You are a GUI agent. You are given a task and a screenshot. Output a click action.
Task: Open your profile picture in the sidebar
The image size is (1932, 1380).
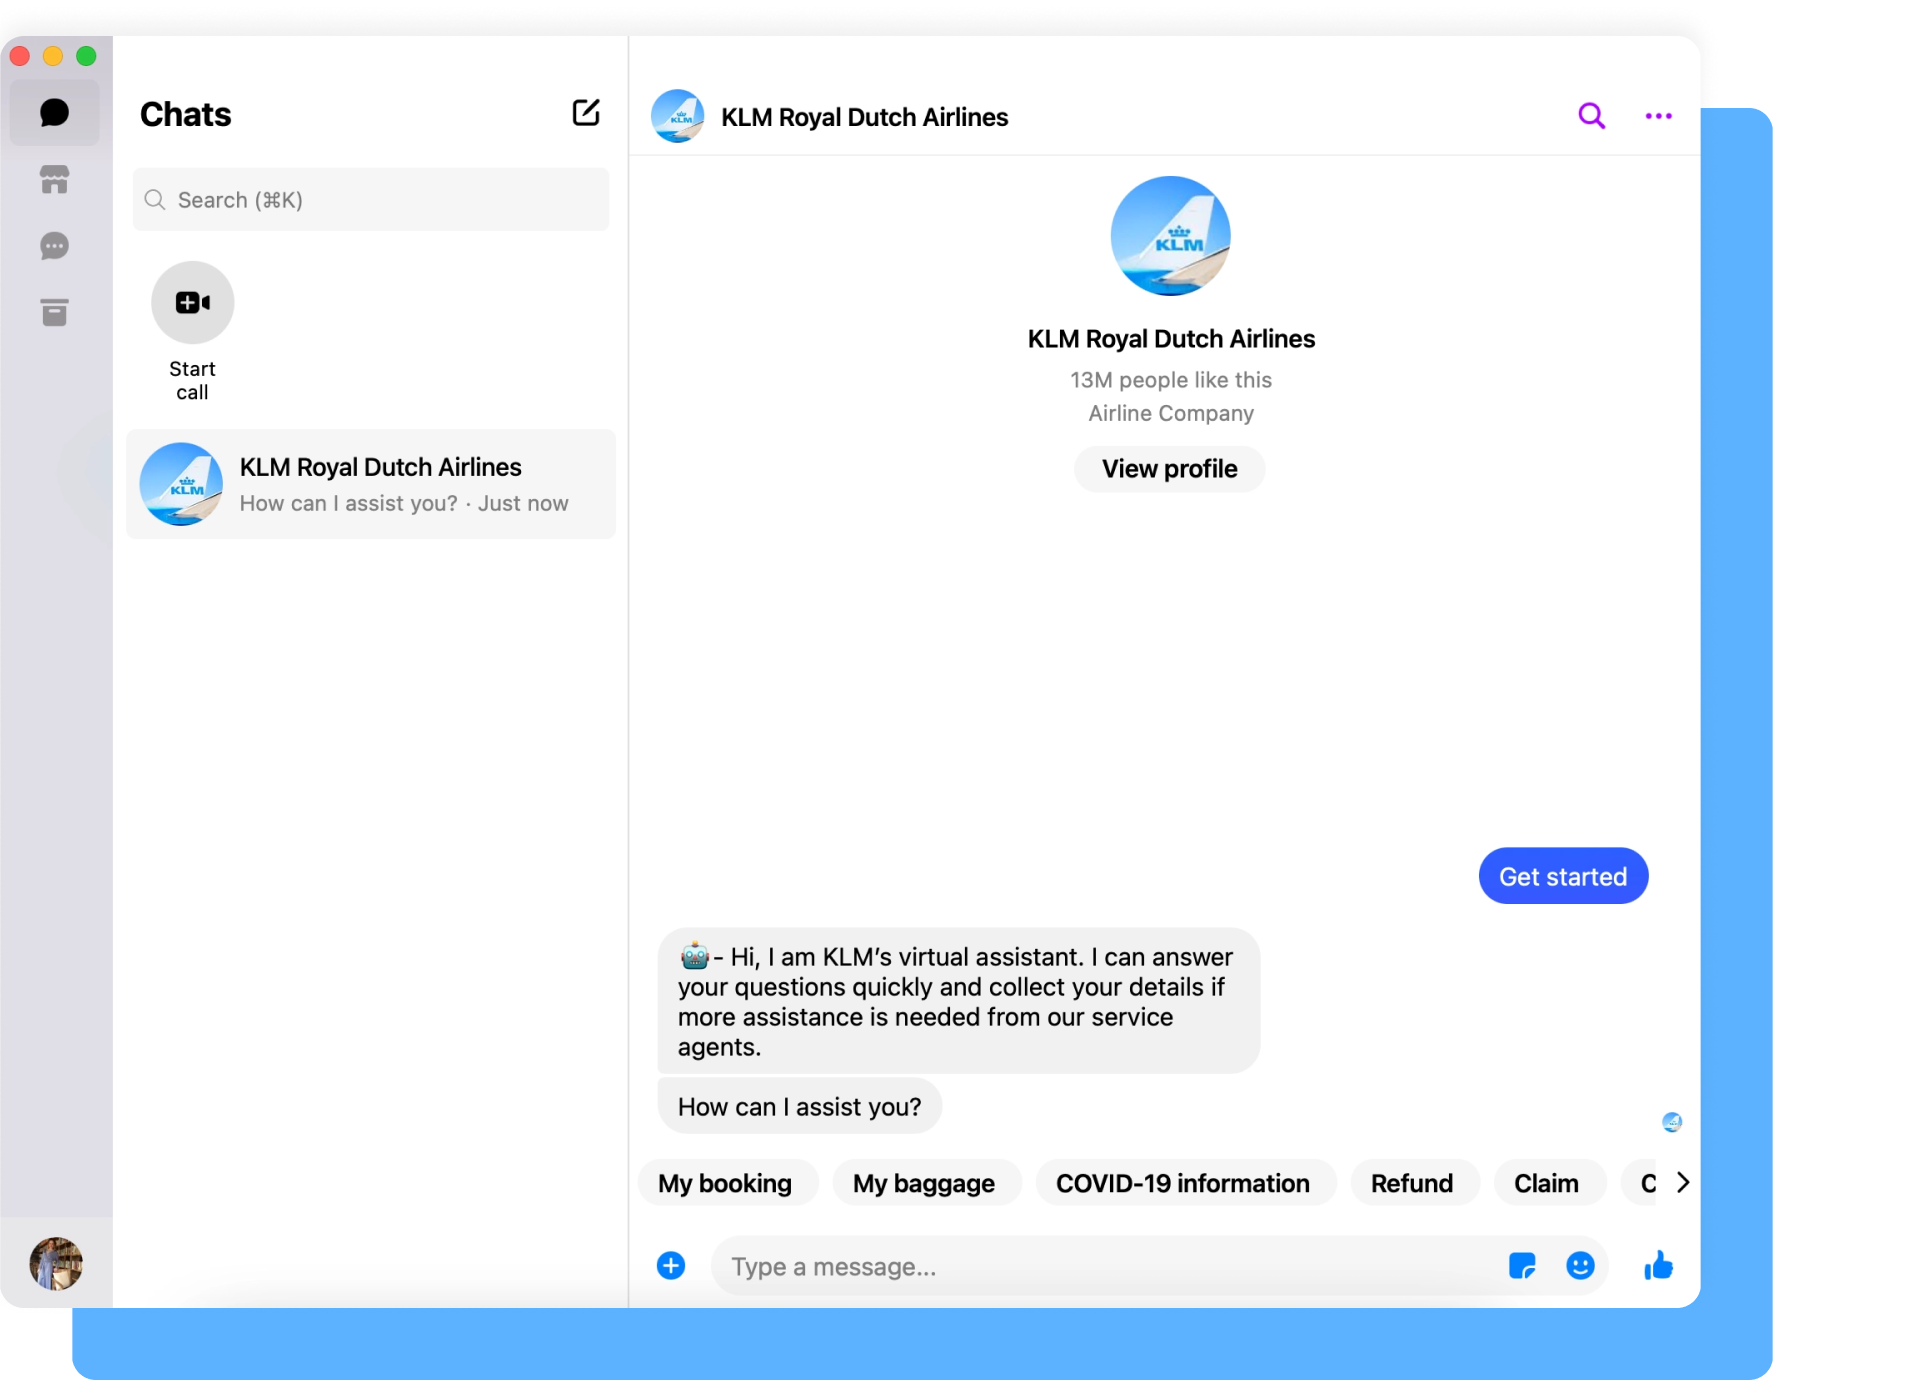point(56,1264)
